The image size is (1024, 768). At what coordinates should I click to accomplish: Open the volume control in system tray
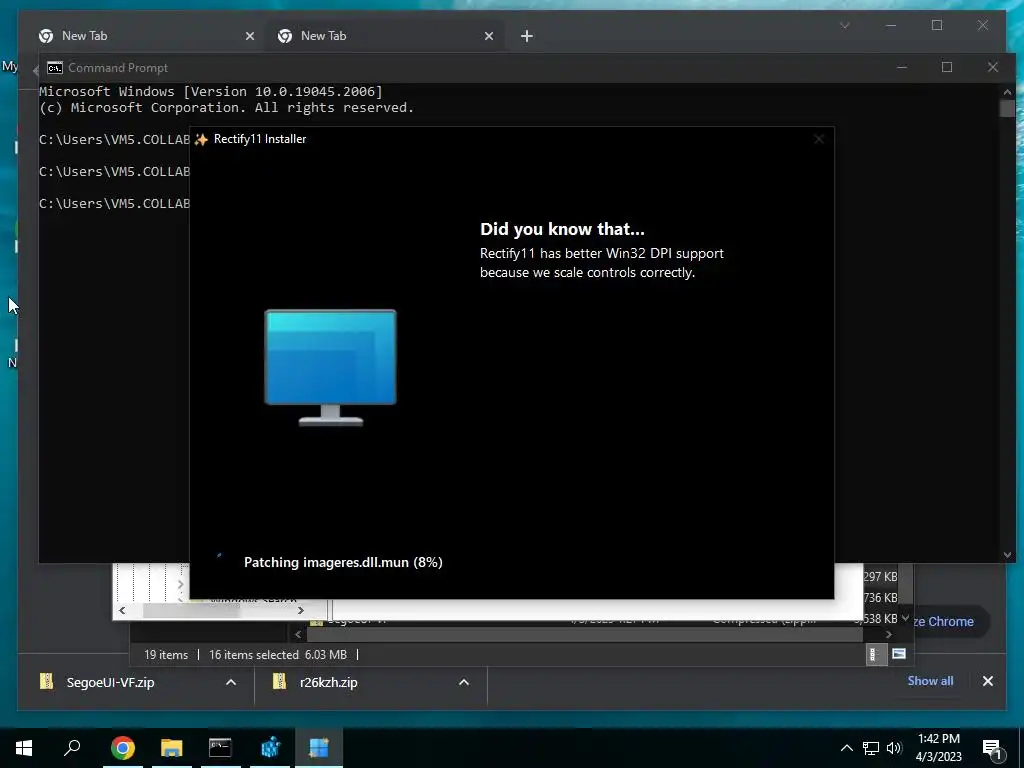(894, 748)
